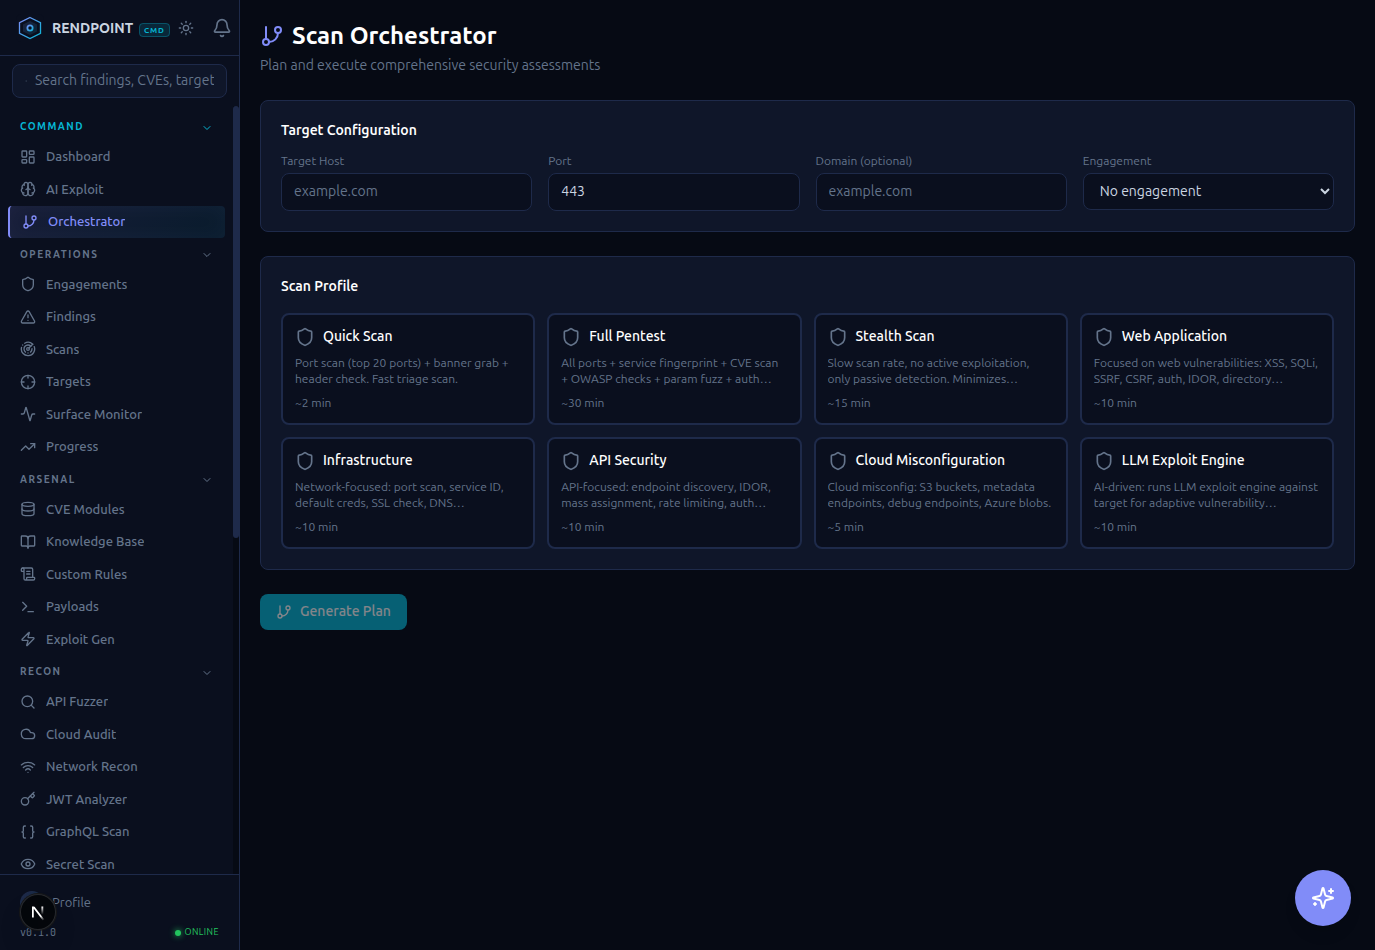Select the Stealth Scan profile
This screenshot has height=950, width=1375.
pyautogui.click(x=940, y=369)
